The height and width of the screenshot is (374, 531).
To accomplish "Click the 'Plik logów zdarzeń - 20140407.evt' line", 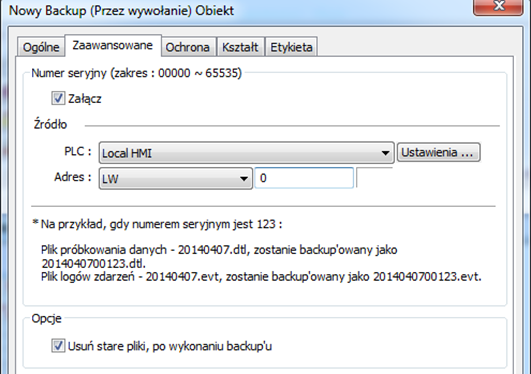I will tap(261, 277).
